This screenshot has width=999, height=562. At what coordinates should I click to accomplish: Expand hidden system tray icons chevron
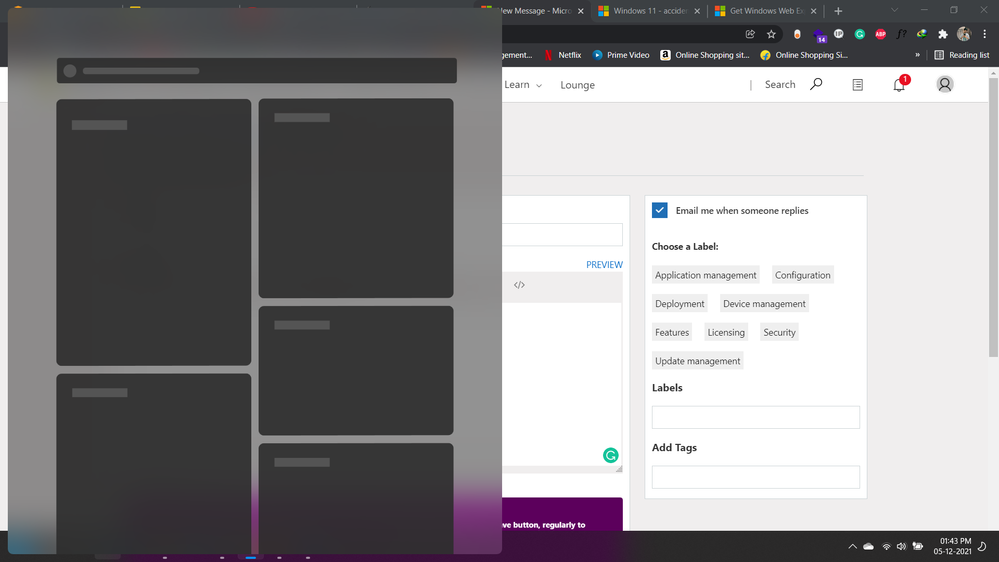pos(852,546)
